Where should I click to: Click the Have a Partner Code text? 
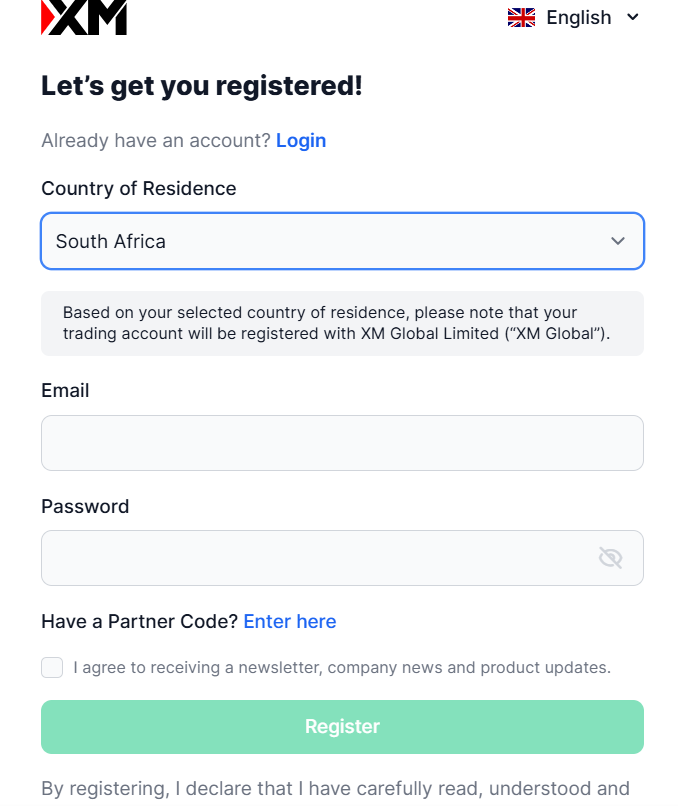pos(139,621)
